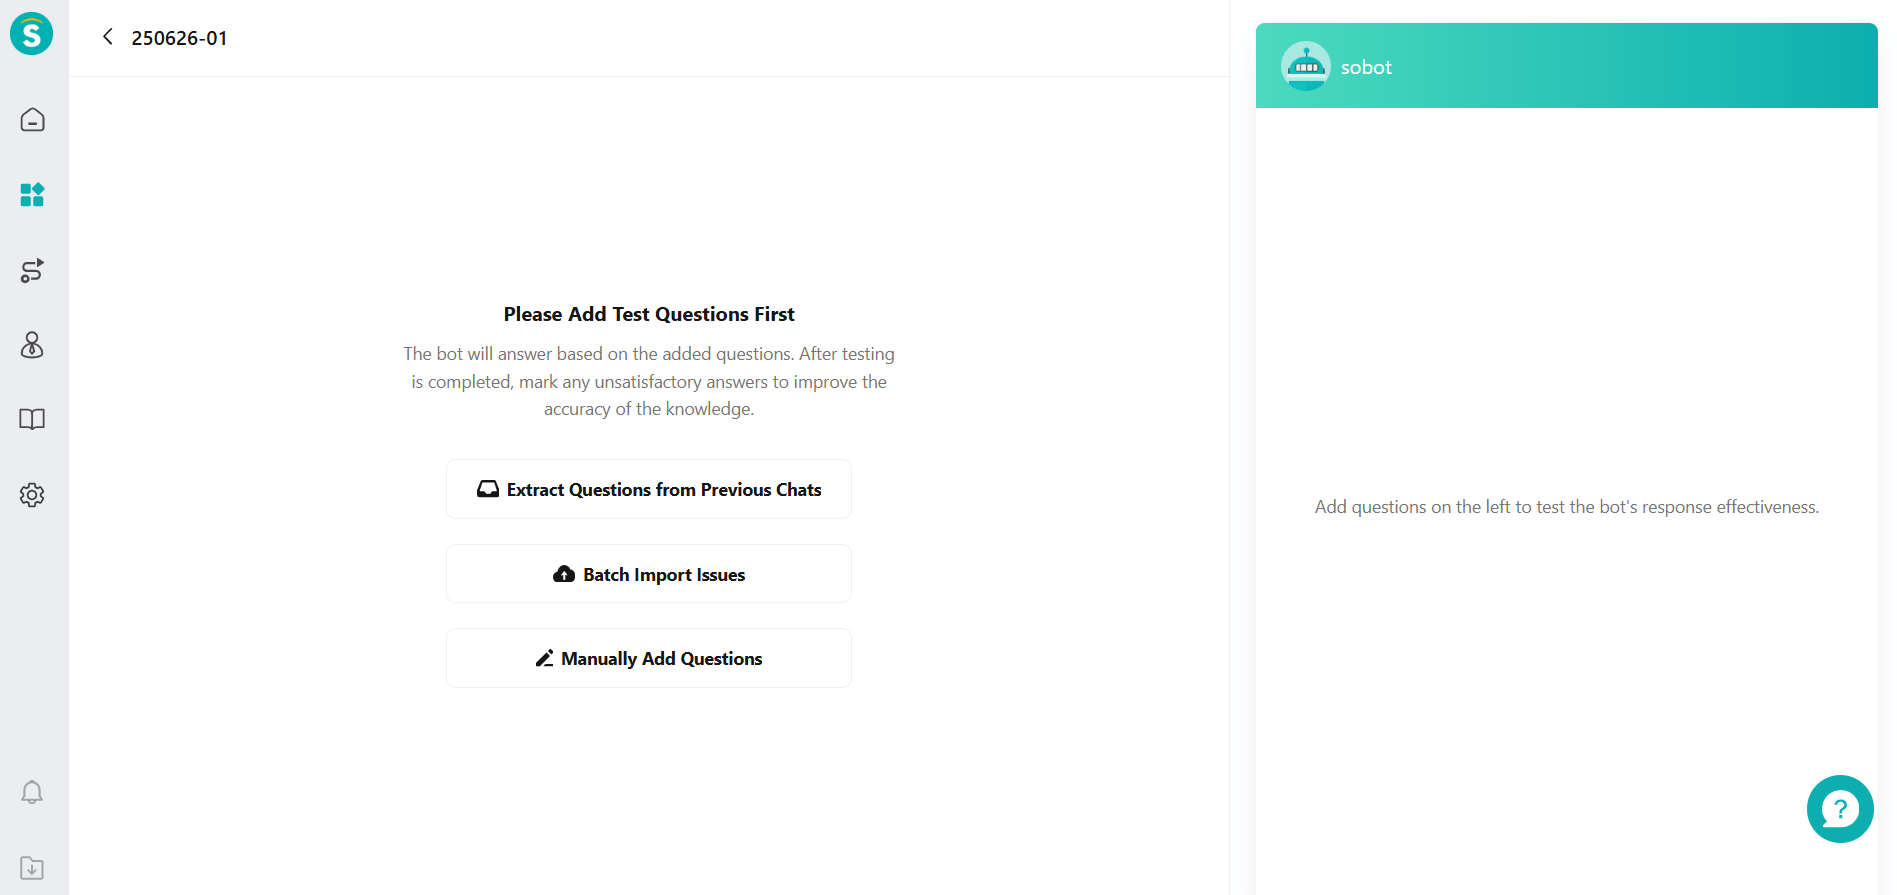Image resolution: width=1897 pixels, height=895 pixels.
Task: Click the 'Add questions on the left' hint
Action: (x=1566, y=507)
